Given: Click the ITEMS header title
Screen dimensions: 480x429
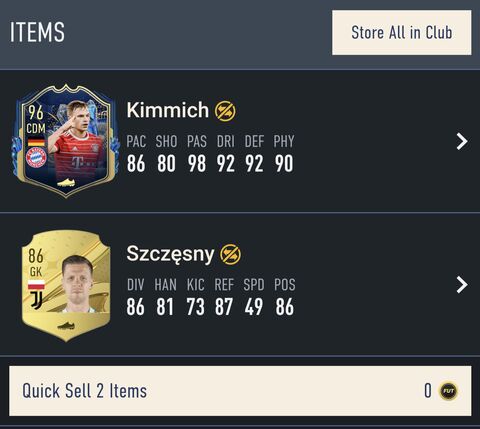Looking at the screenshot, I should click(37, 32).
